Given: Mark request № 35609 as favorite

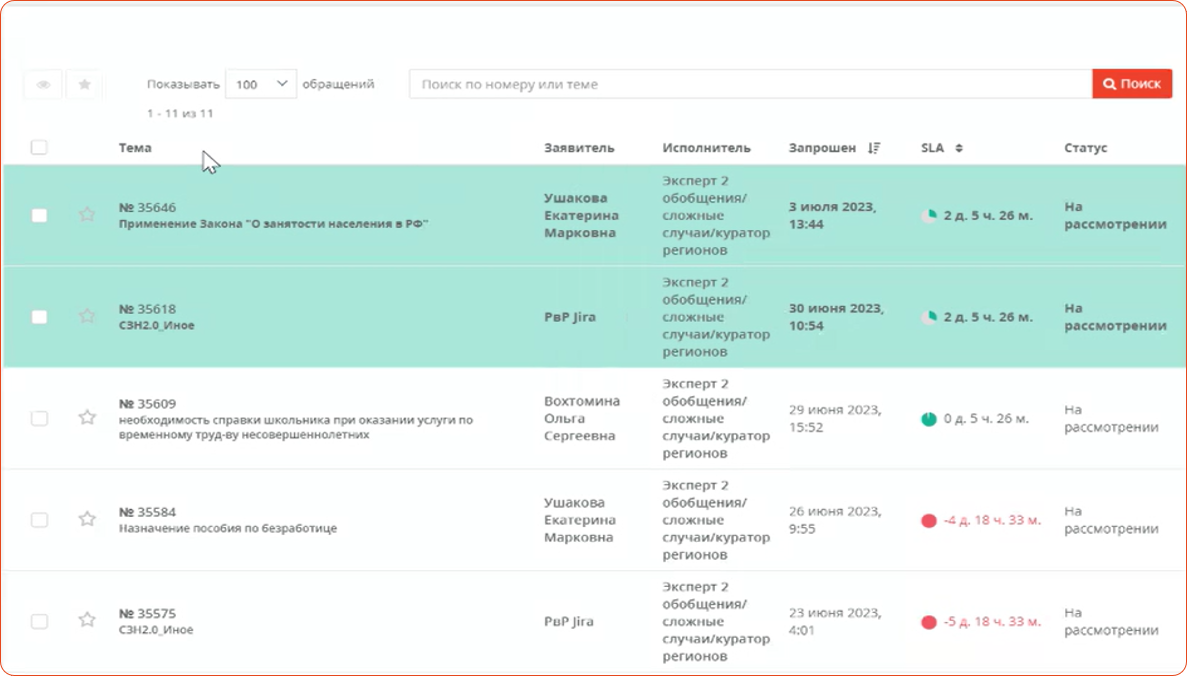Looking at the screenshot, I should point(87,418).
